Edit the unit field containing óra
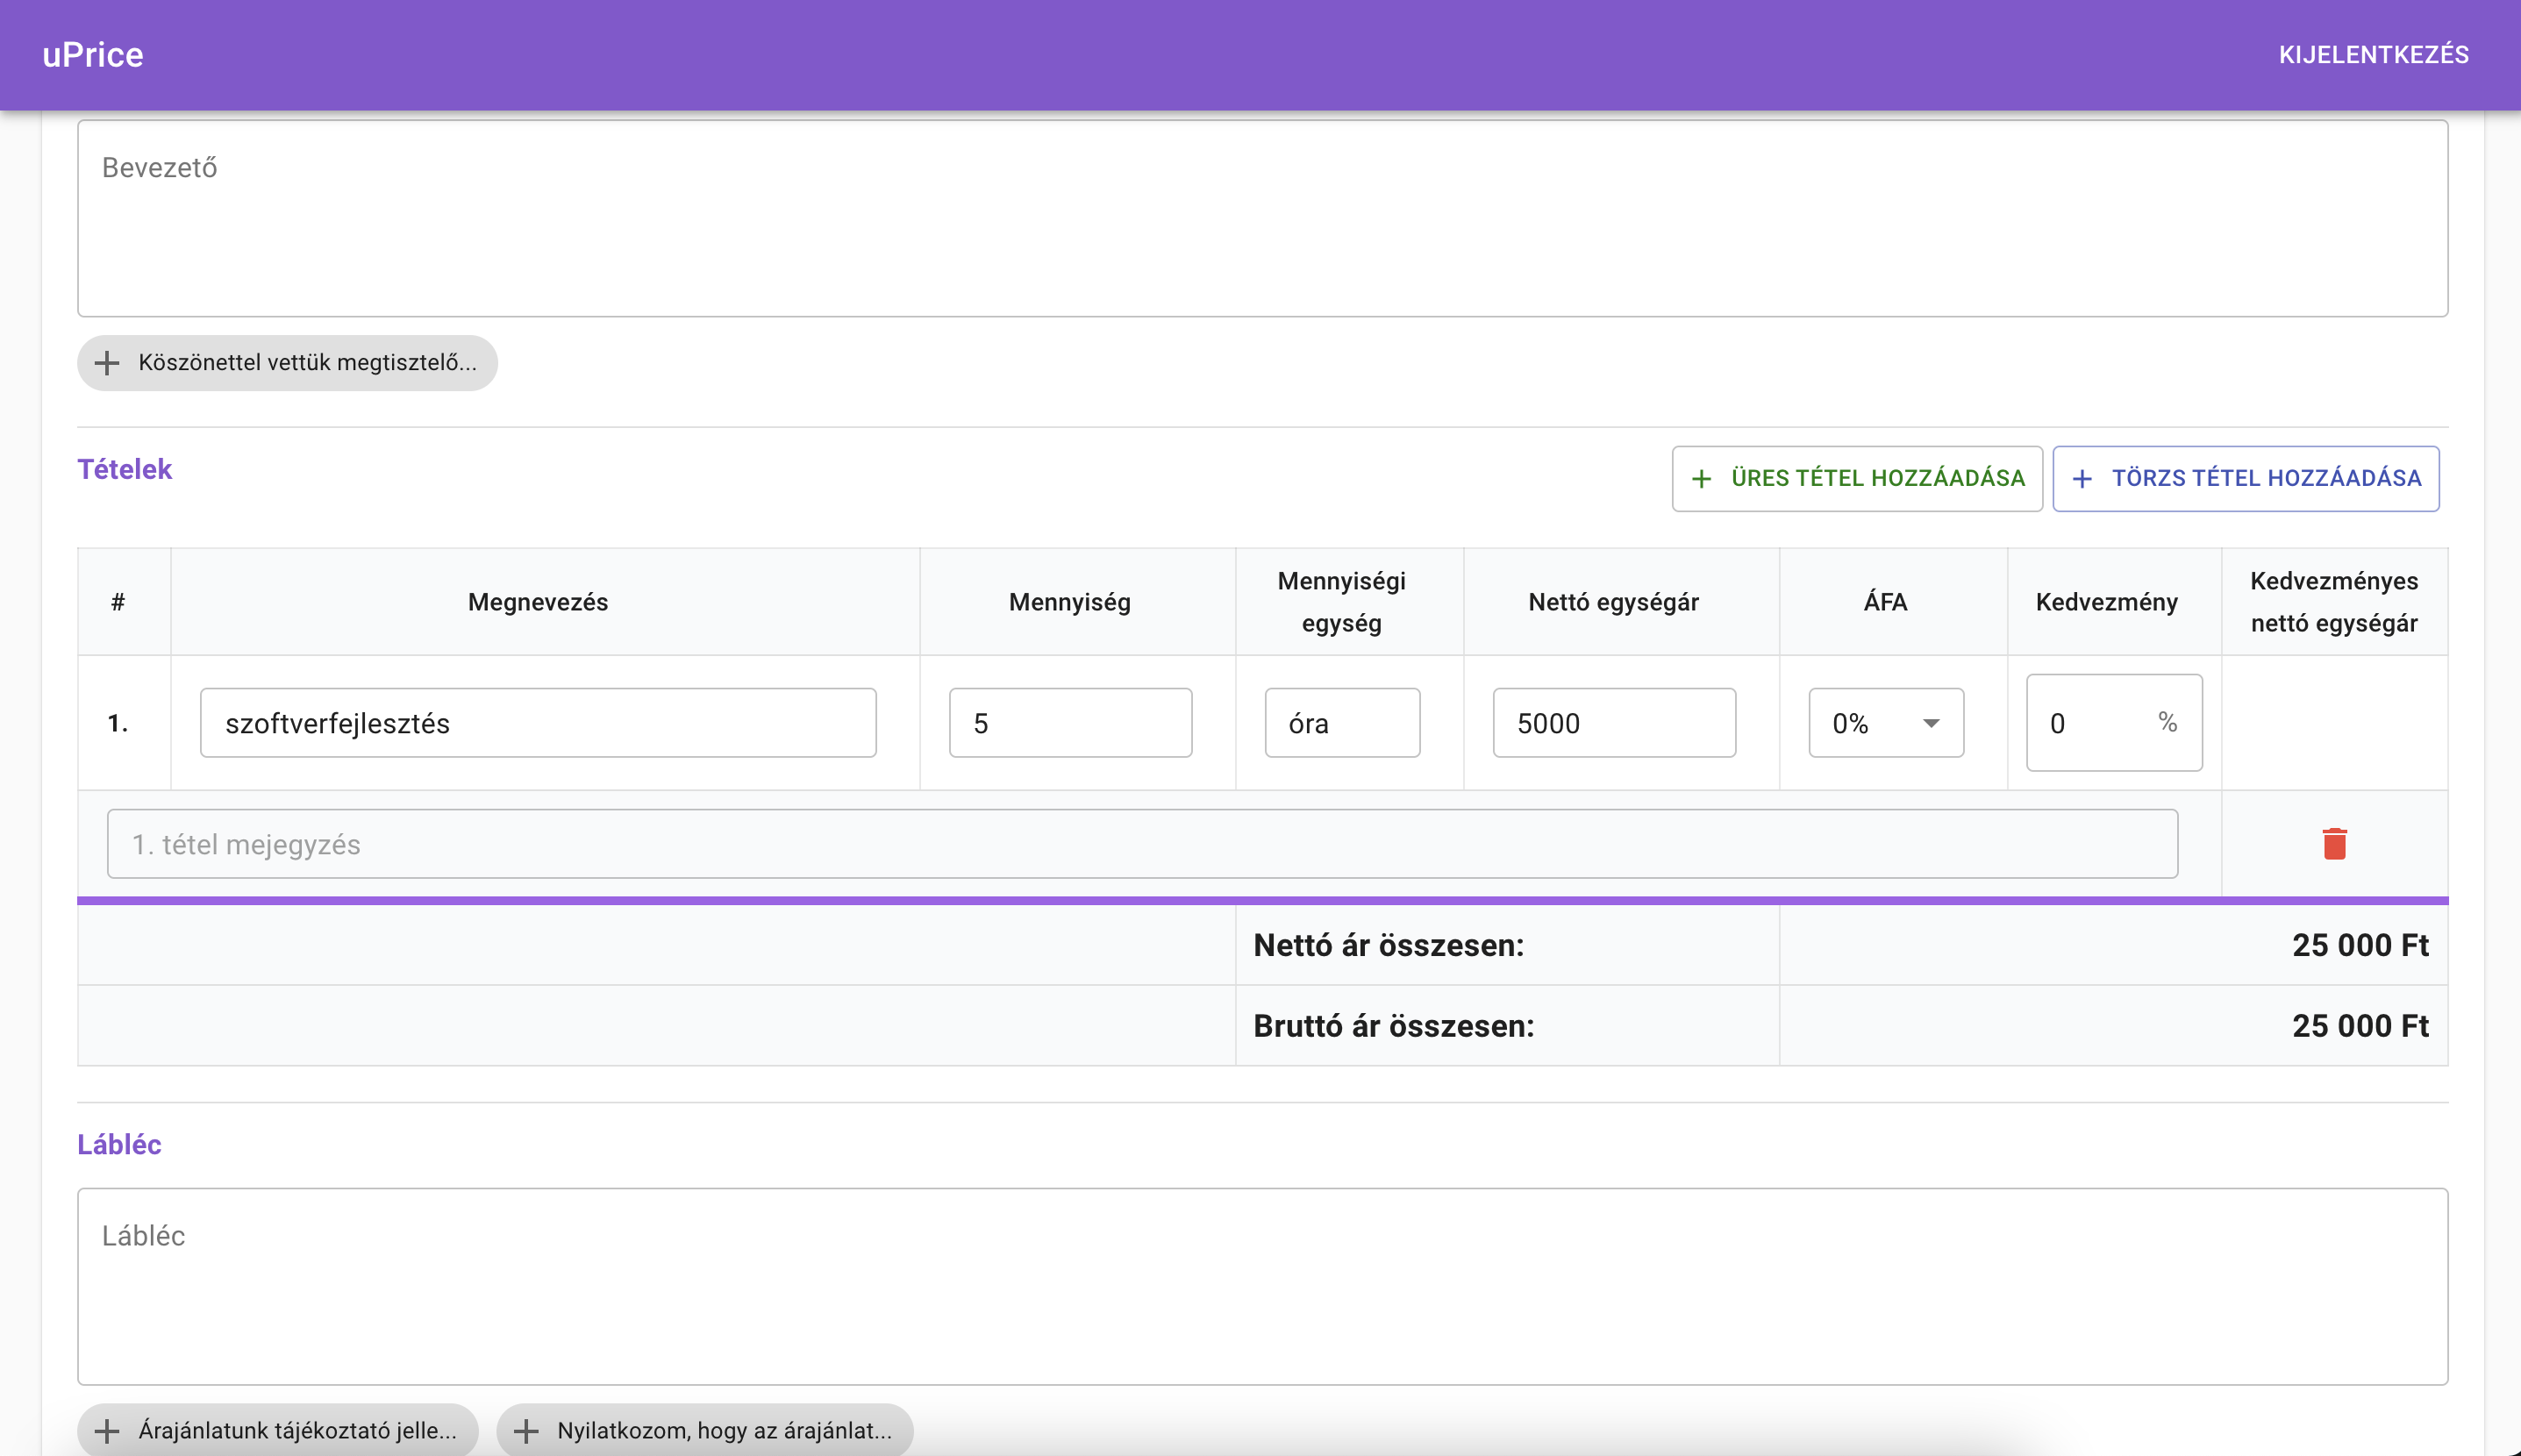This screenshot has width=2521, height=1456. [1342, 723]
